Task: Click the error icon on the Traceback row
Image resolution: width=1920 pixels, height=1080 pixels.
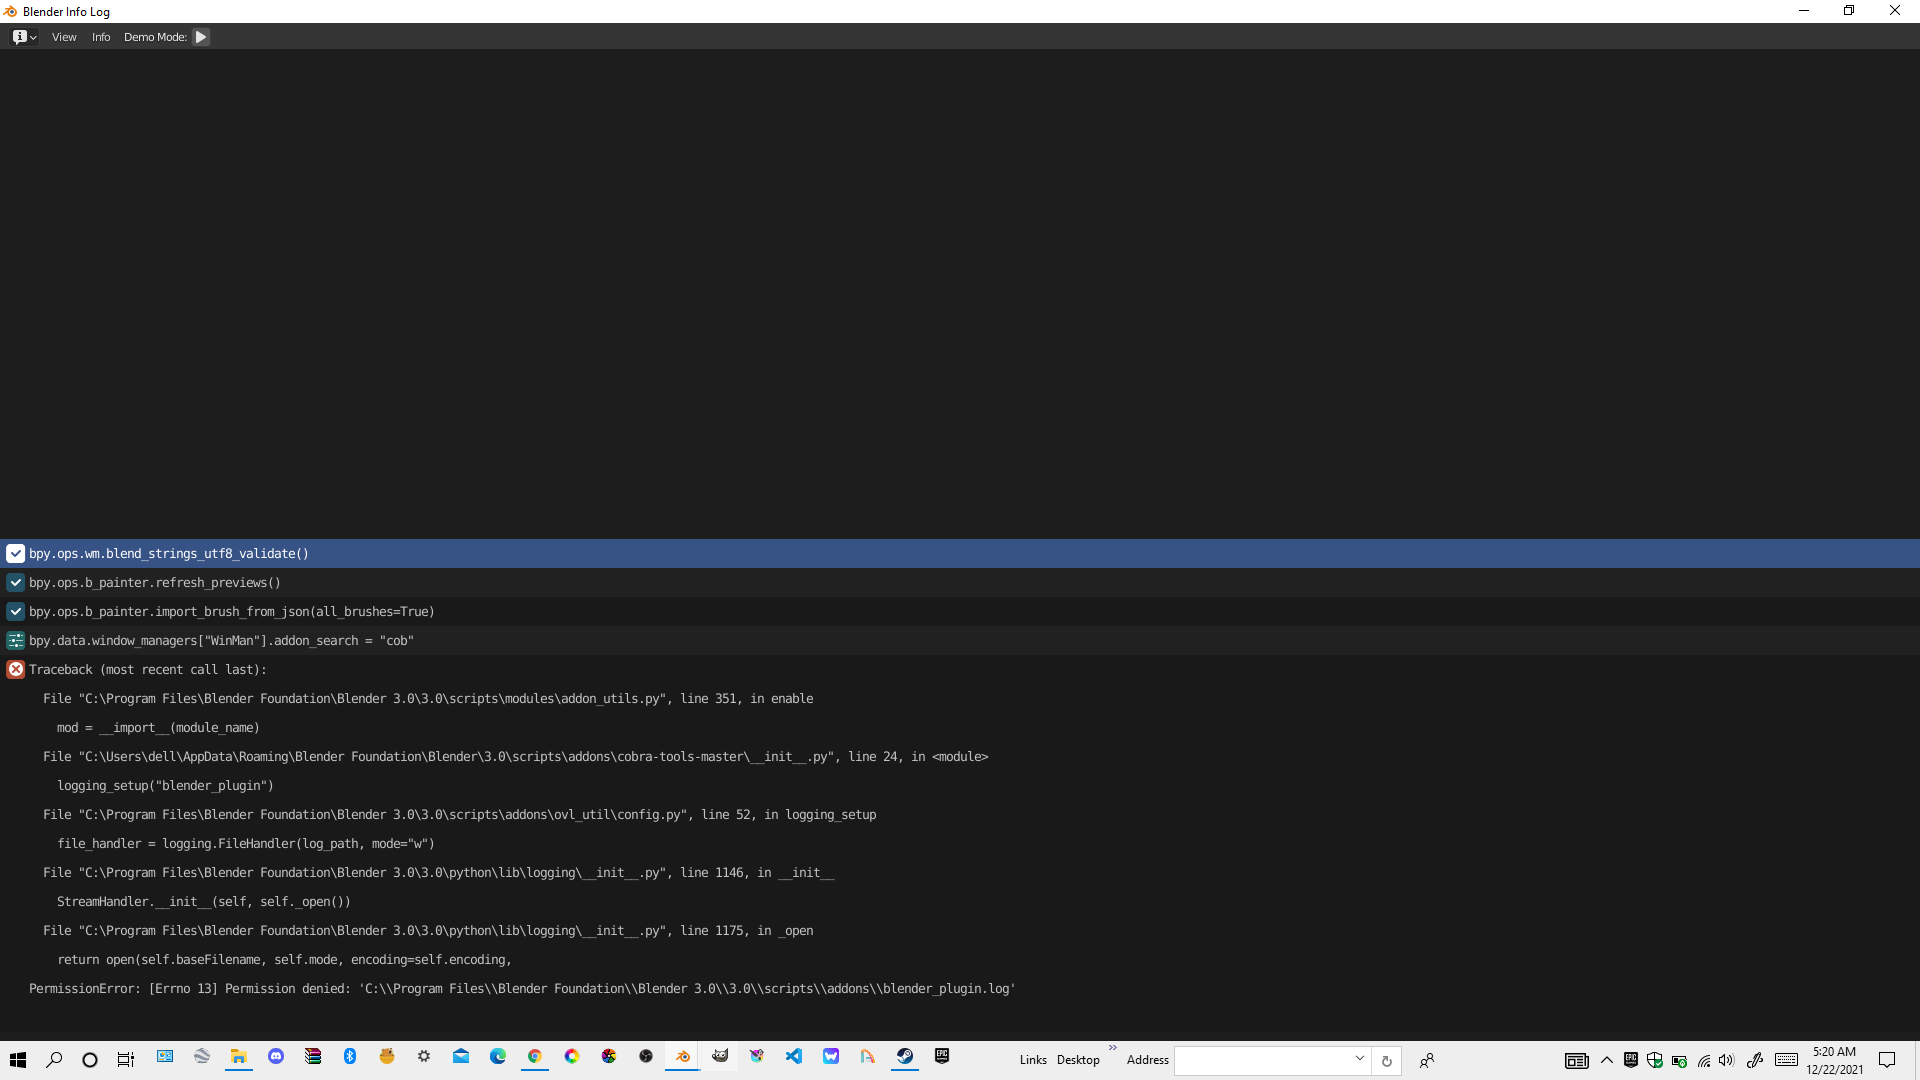Action: [15, 669]
